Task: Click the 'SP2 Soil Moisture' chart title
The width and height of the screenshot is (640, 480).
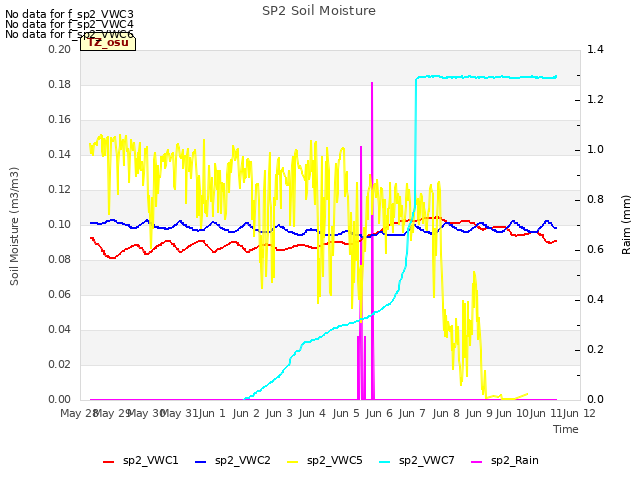Action: [x=319, y=11]
